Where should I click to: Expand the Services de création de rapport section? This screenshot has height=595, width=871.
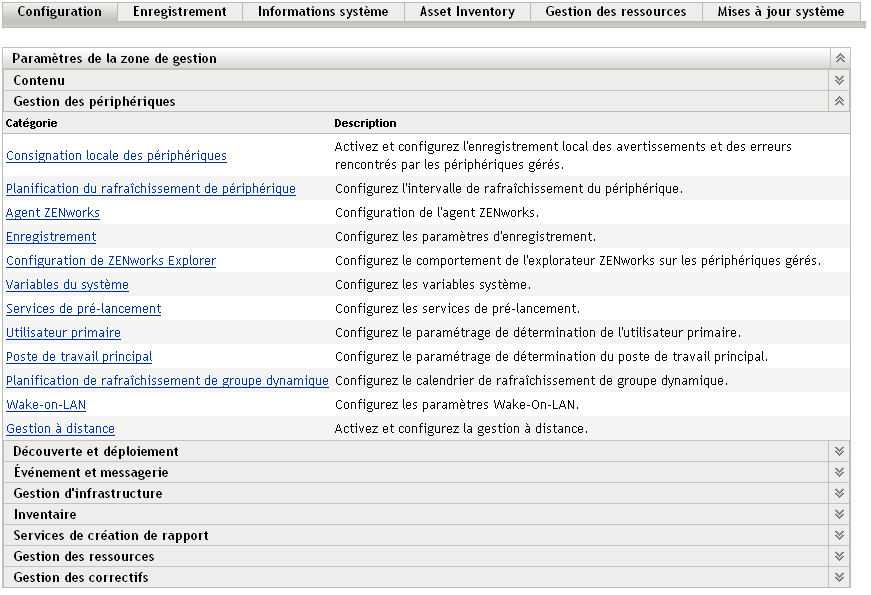839,535
